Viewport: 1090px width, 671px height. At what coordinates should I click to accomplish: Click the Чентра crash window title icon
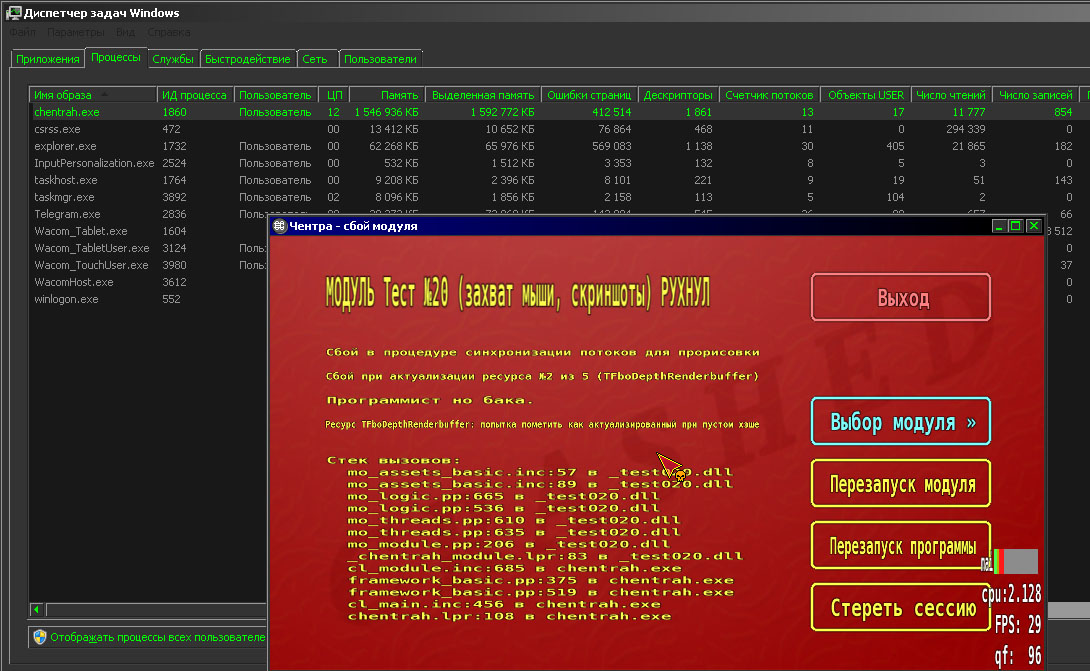click(280, 226)
